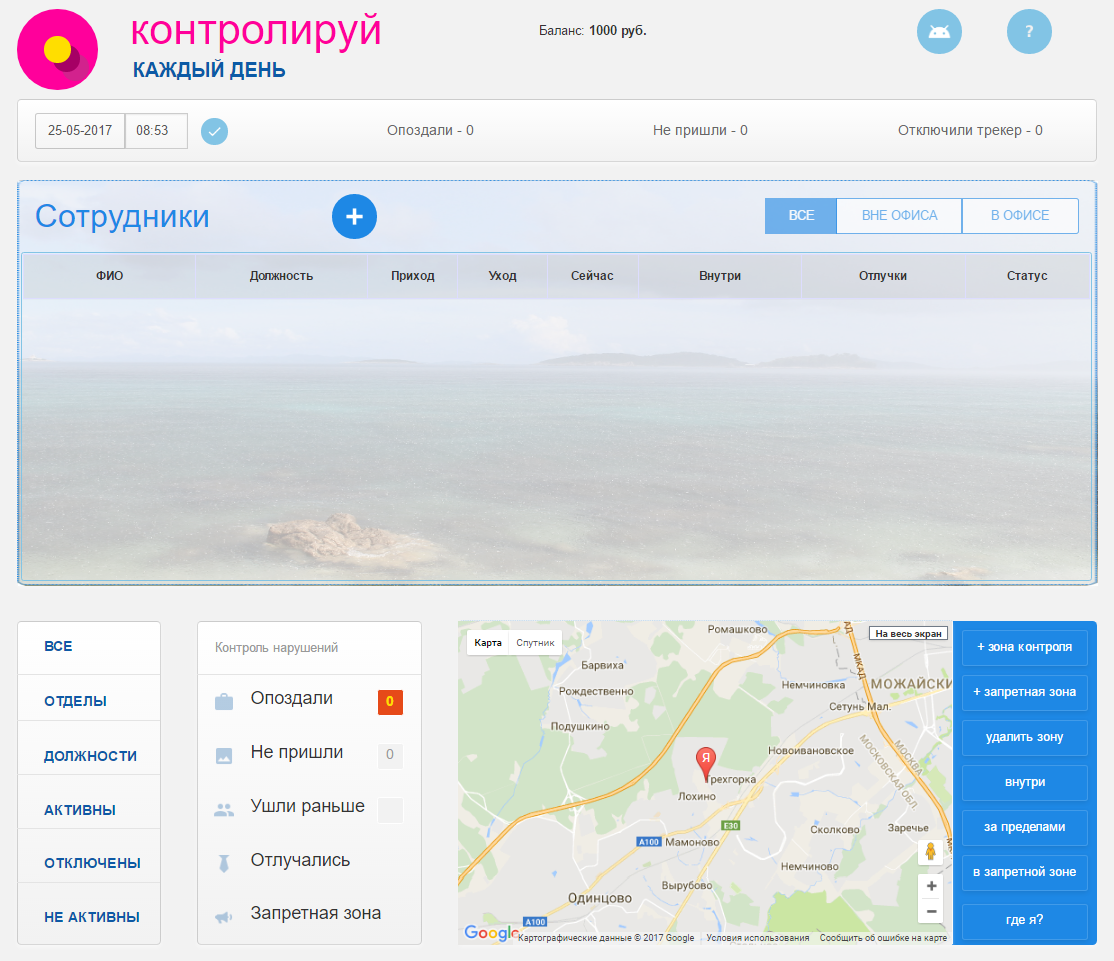Sort table by Сейчас column header
This screenshot has height=961, width=1114.
pos(593,276)
